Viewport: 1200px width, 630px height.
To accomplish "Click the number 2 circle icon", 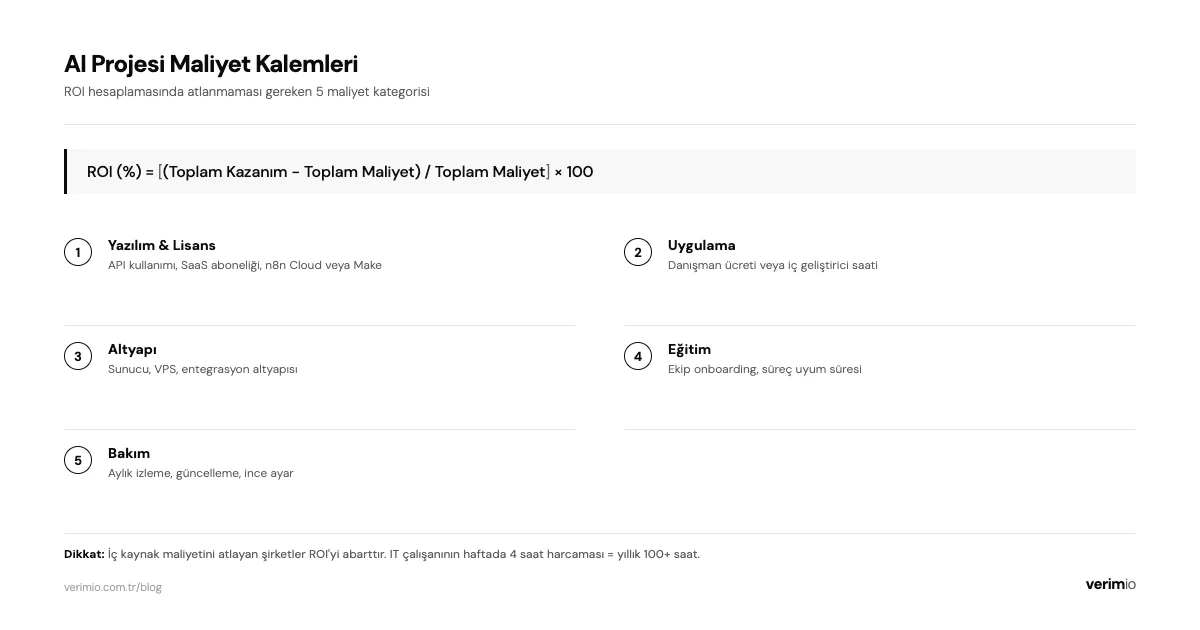I will 638,252.
